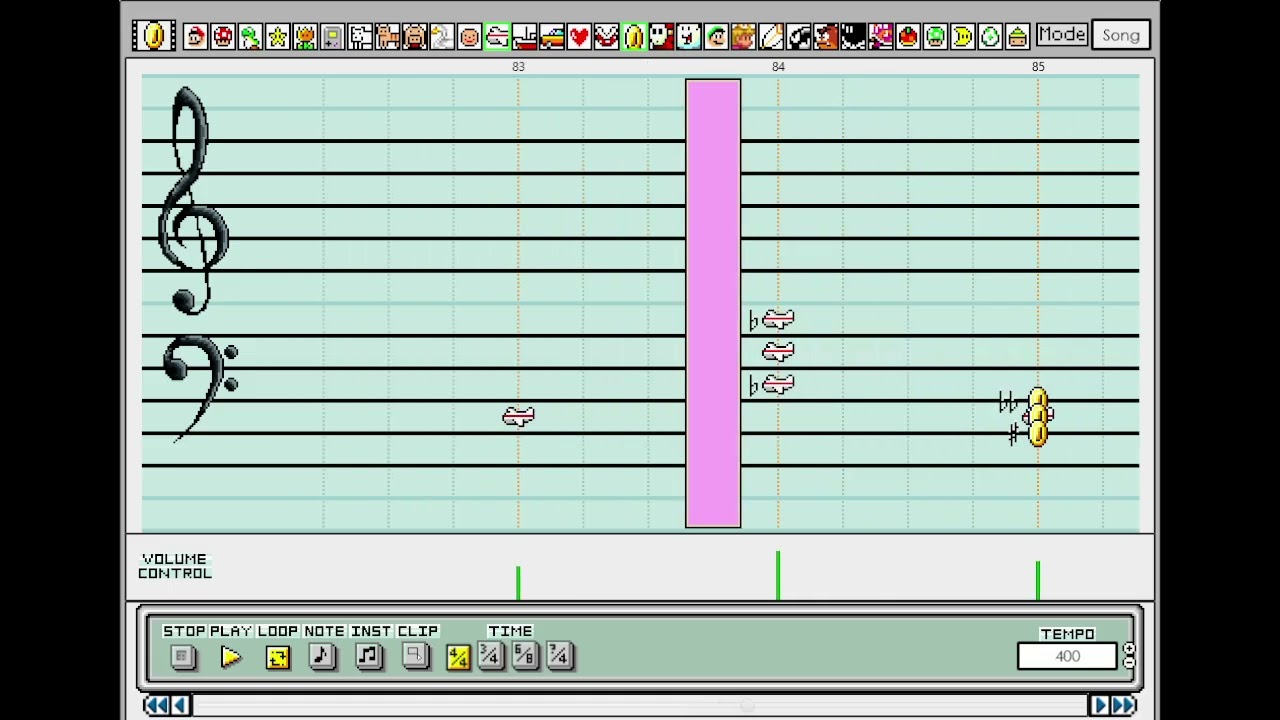
Task: Select the green 1-up mushroom instrument
Action: click(935, 37)
